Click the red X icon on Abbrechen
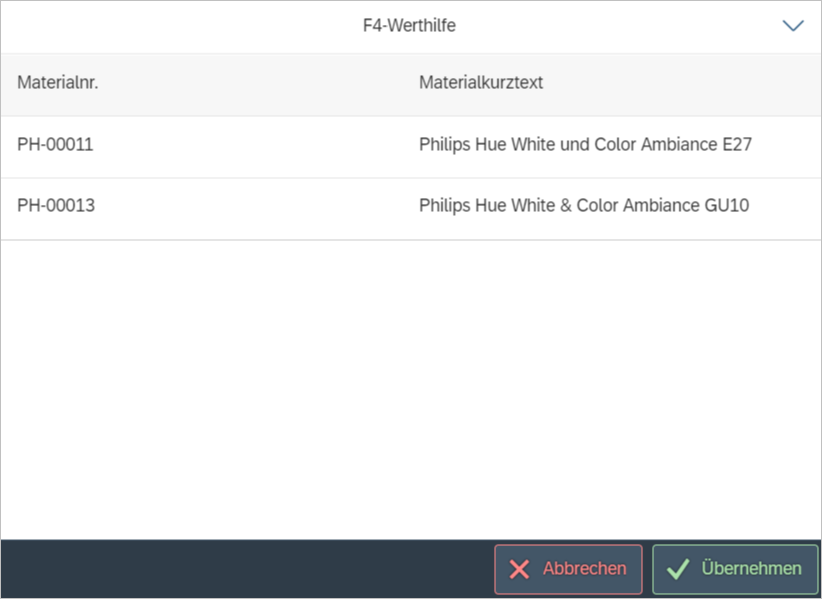The image size is (822, 599). [x=519, y=569]
